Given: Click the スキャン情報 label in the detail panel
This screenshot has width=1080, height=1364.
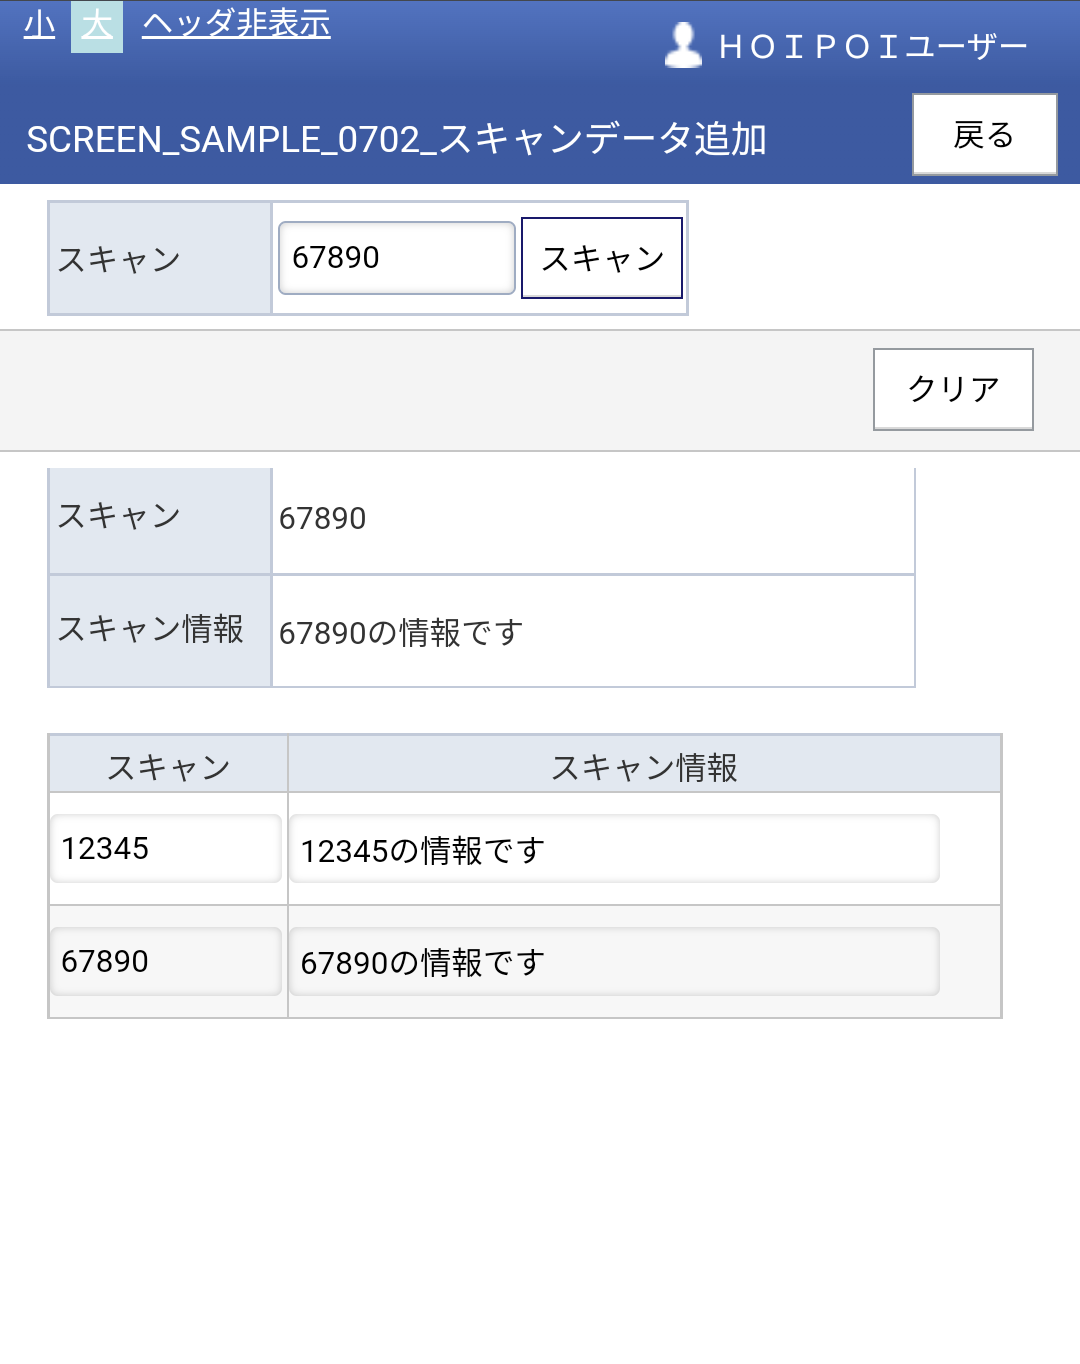Looking at the screenshot, I should tap(151, 629).
